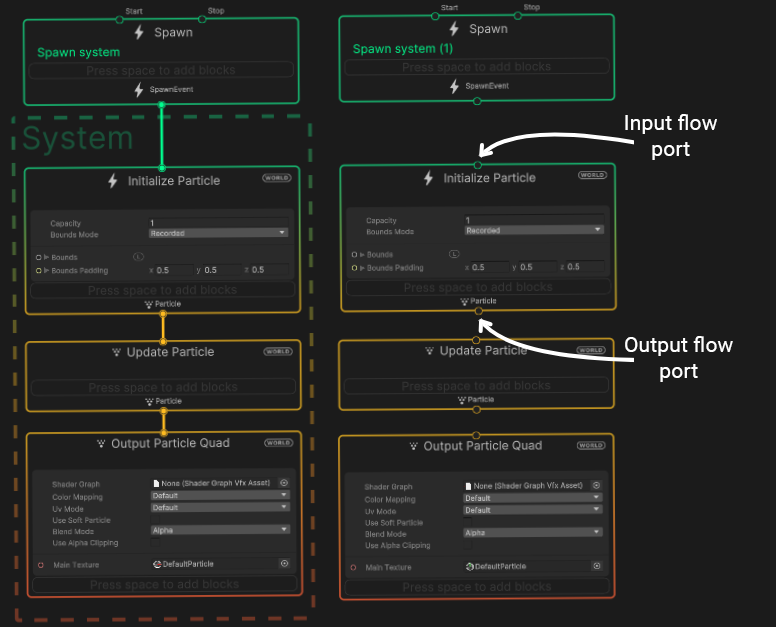Click the Initialize Particle input flow port in Spawn system (1)
The width and height of the screenshot is (776, 627).
[x=478, y=164]
